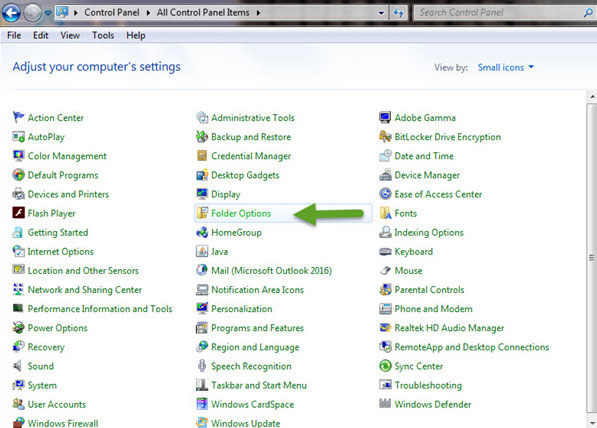Screen dimensions: 597x428
Task: Open the Backup and Restore icon
Action: (202, 136)
